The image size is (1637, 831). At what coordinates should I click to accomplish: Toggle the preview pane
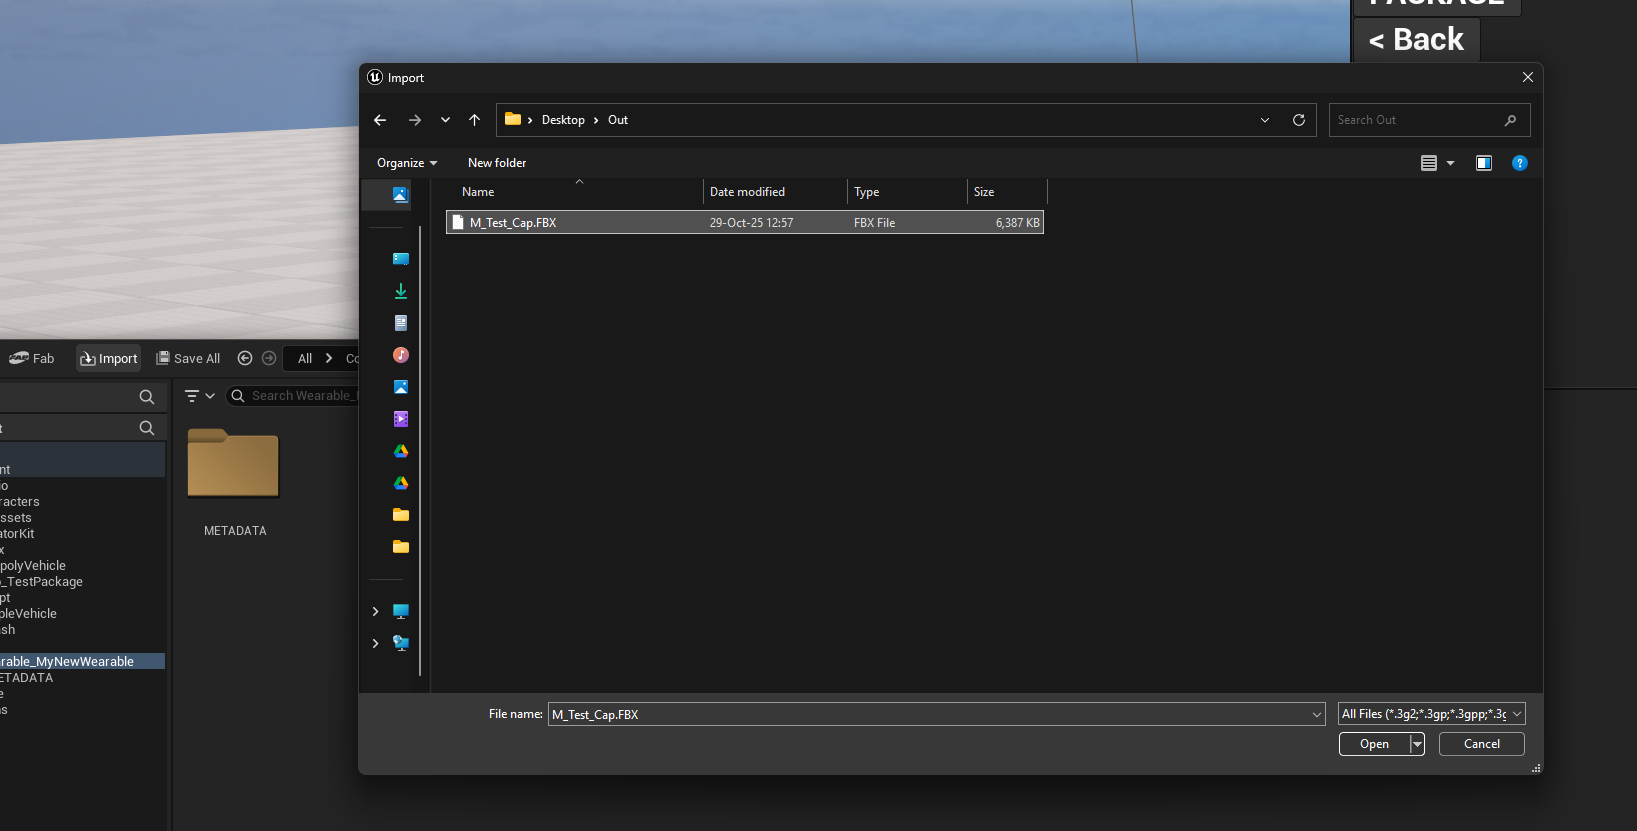point(1484,163)
